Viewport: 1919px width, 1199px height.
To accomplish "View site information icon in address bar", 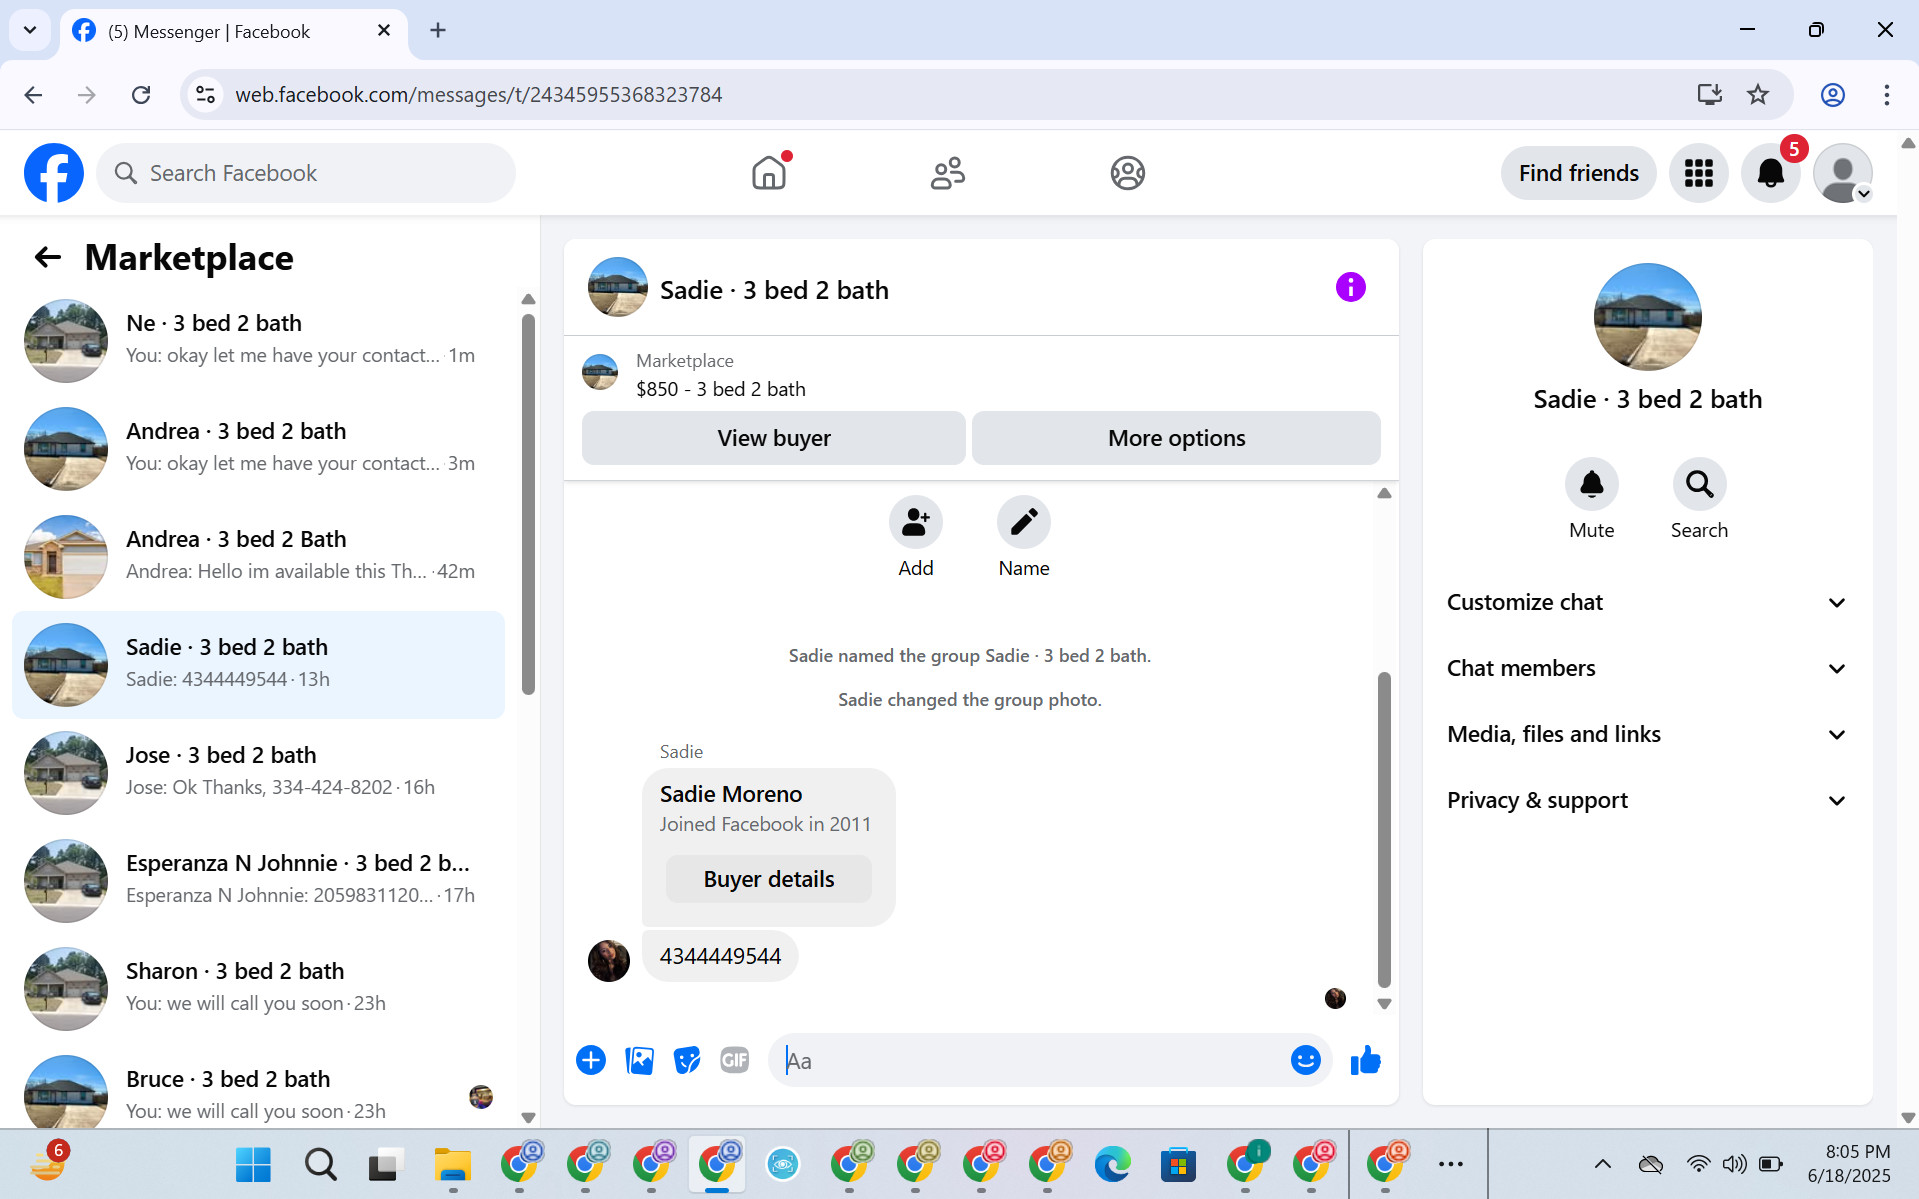I will pyautogui.click(x=205, y=95).
